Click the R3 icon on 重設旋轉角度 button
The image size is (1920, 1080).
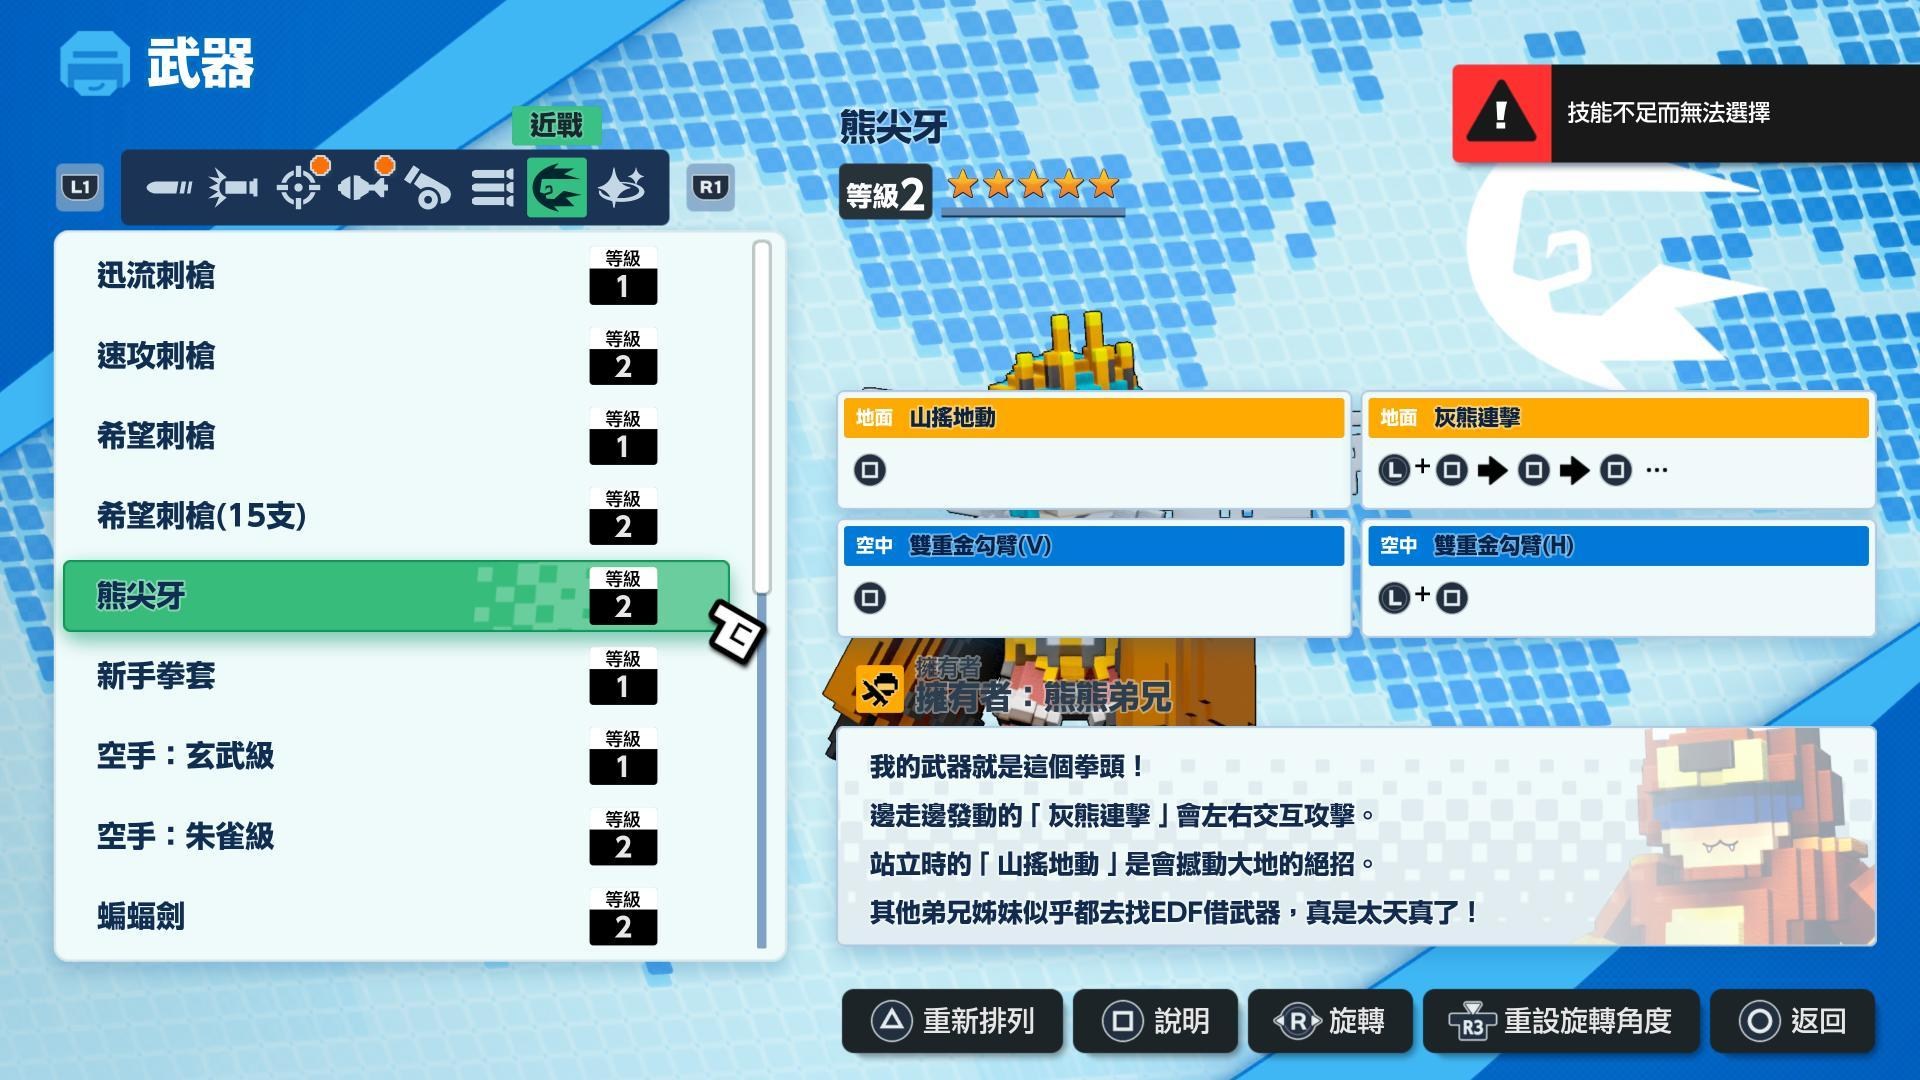coord(1472,1021)
